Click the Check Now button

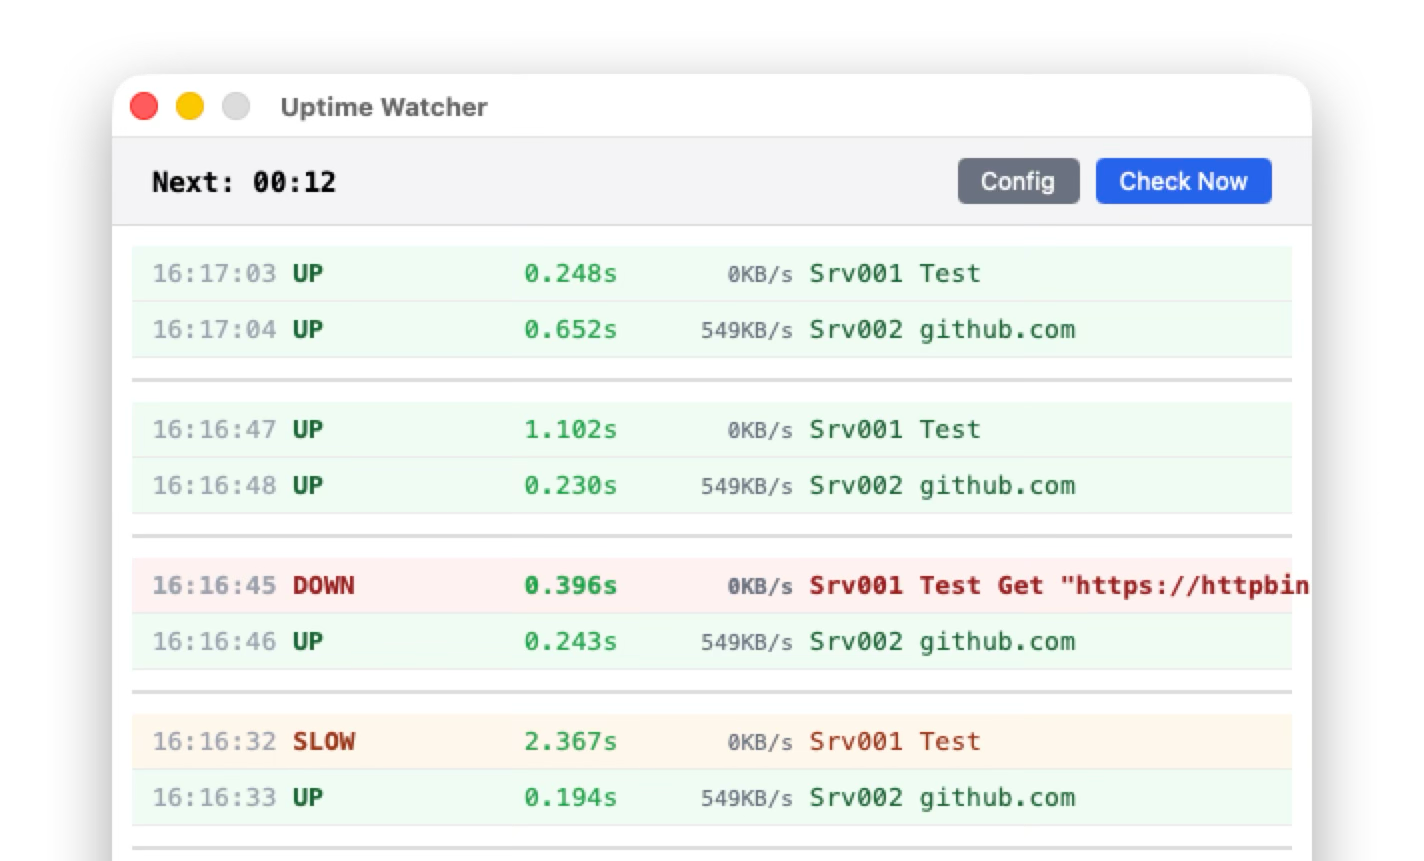pyautogui.click(x=1183, y=181)
